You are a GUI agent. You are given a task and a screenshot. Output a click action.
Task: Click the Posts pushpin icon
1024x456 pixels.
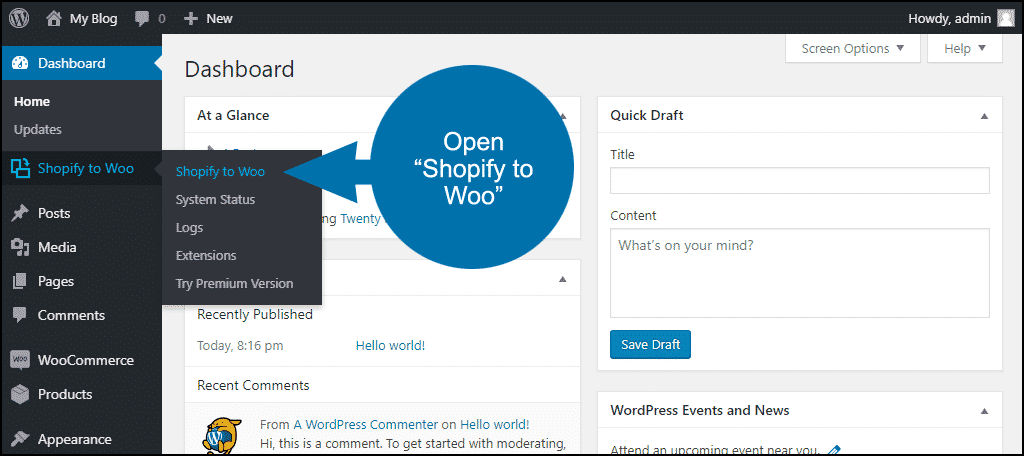click(x=20, y=214)
